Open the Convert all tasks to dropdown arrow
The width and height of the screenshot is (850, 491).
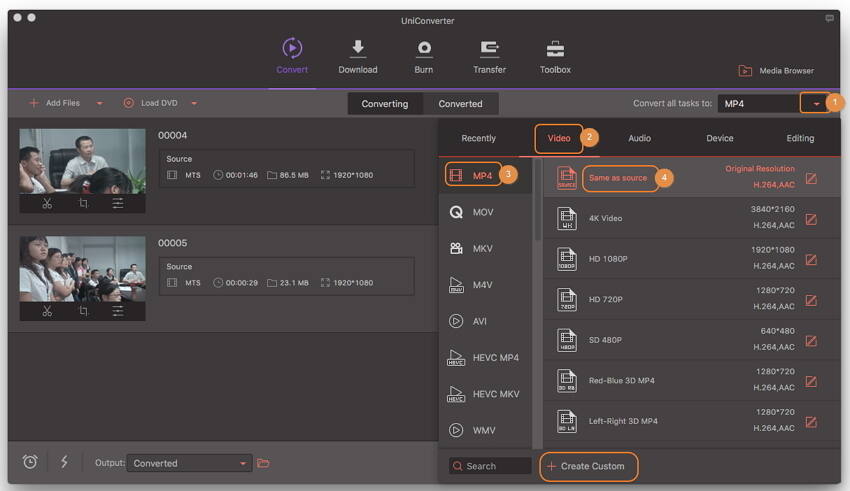click(x=815, y=104)
